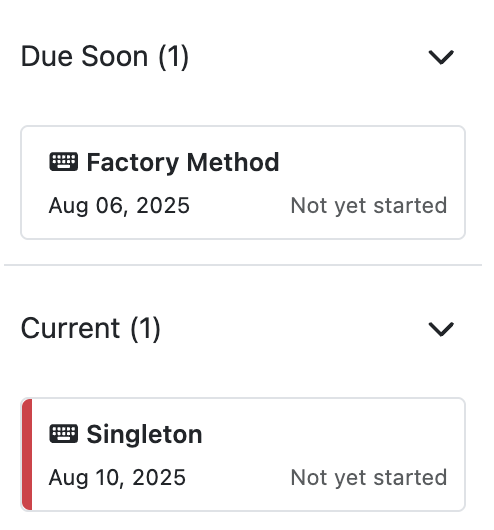494x530 pixels.
Task: Click the red priority bar on Singleton card
Action: 27,454
